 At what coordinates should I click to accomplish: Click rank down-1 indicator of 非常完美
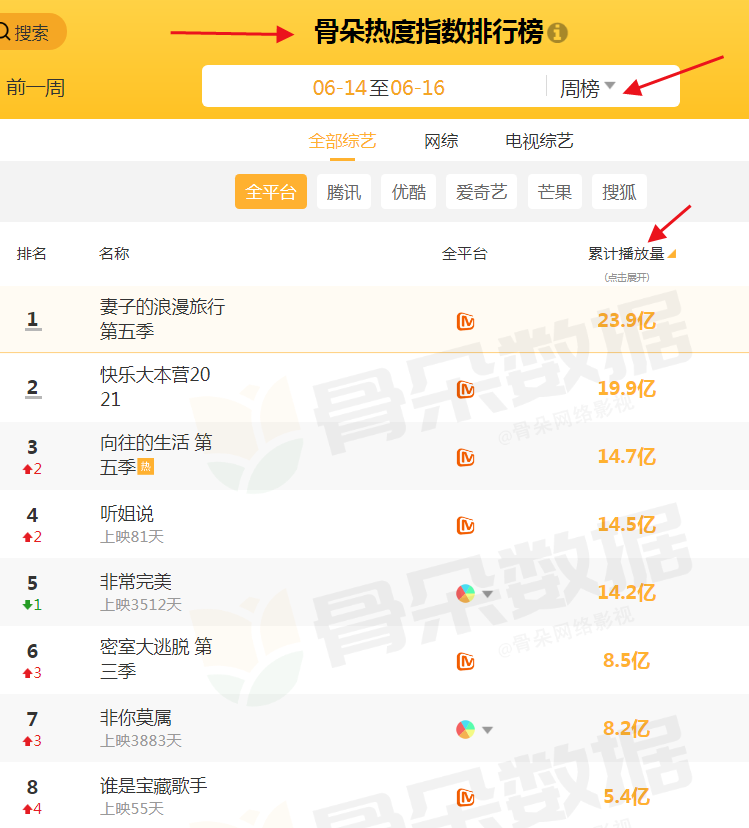coord(32,605)
